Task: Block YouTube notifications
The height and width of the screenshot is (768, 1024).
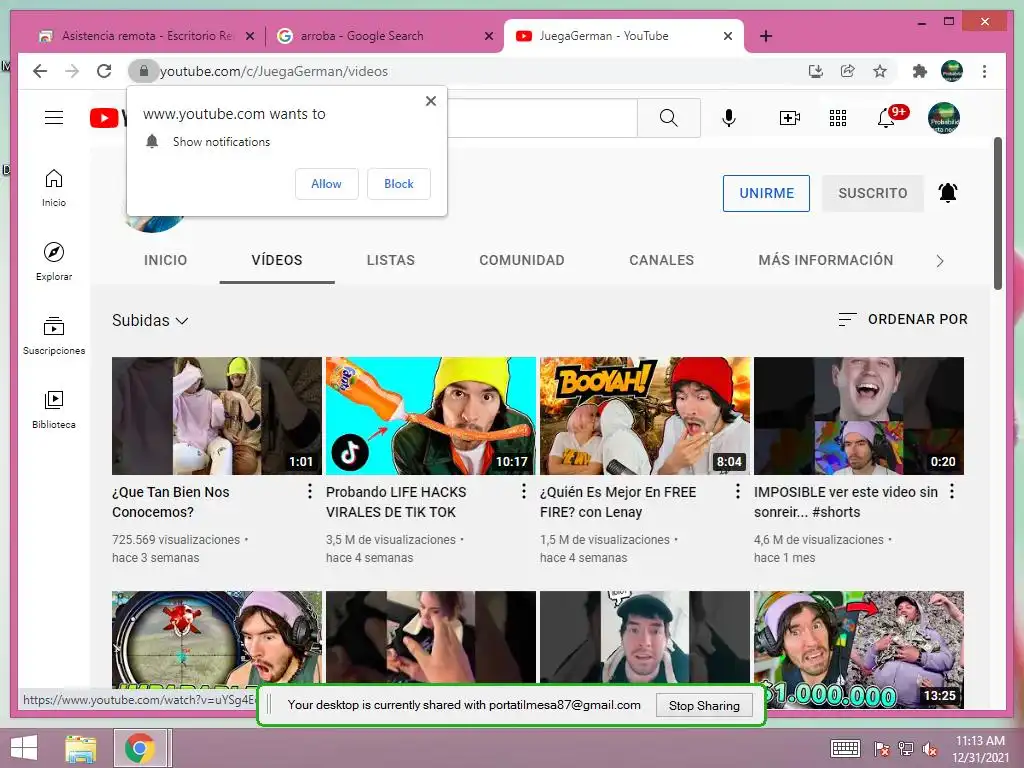Action: coord(398,184)
